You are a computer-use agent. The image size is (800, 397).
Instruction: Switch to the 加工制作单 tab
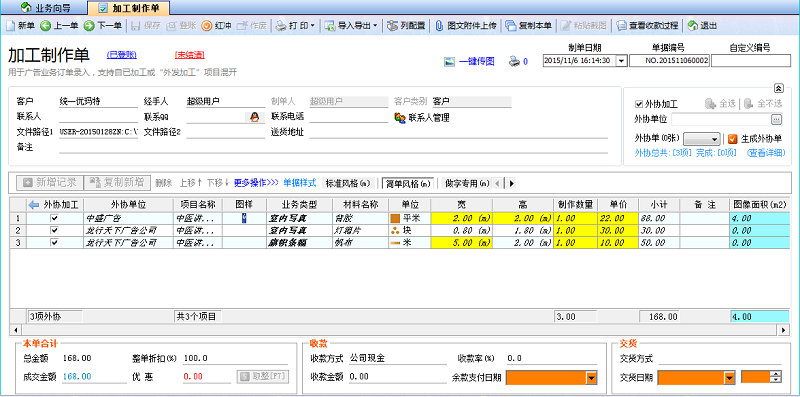tap(128, 8)
